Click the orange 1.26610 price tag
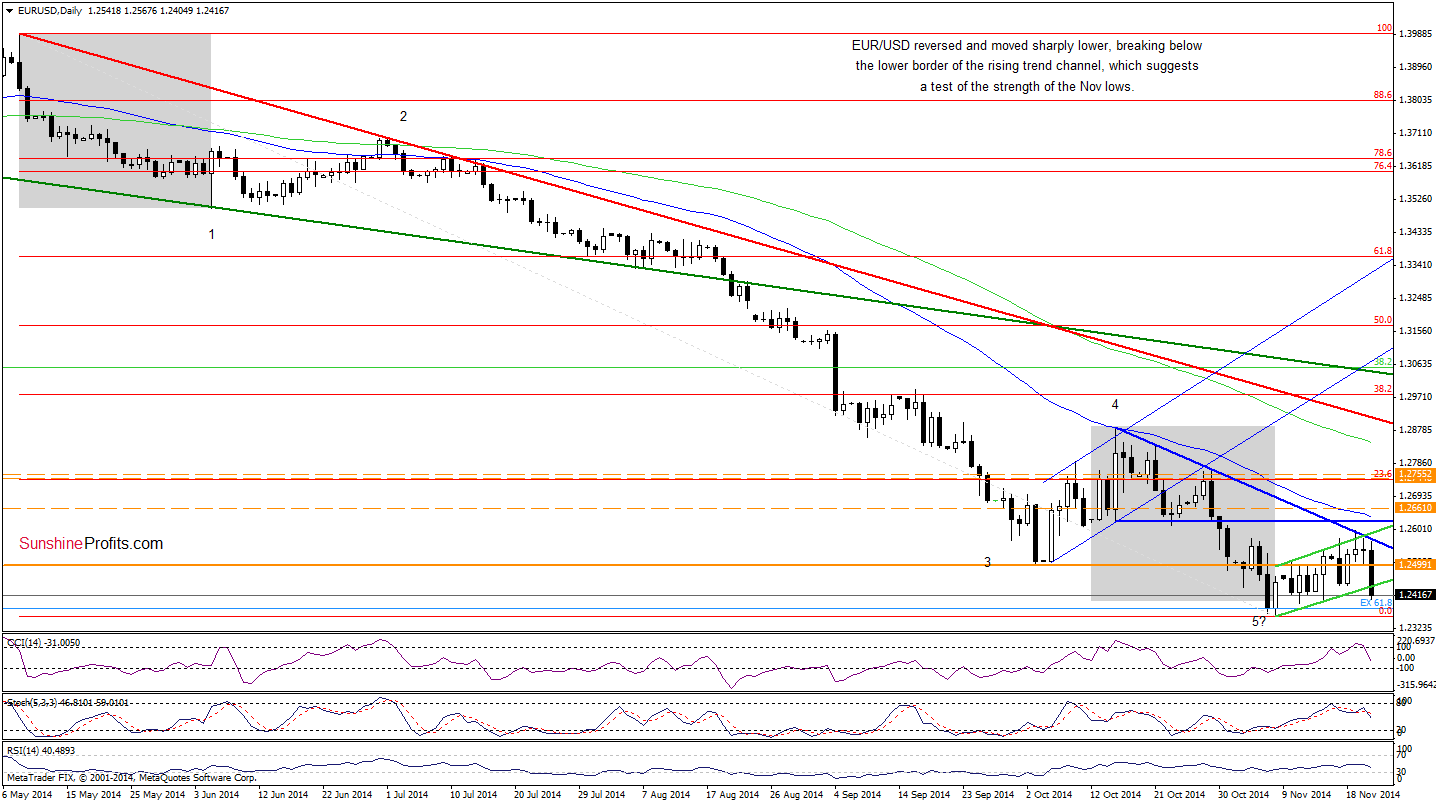The width and height of the screenshot is (1436, 803). point(1416,508)
